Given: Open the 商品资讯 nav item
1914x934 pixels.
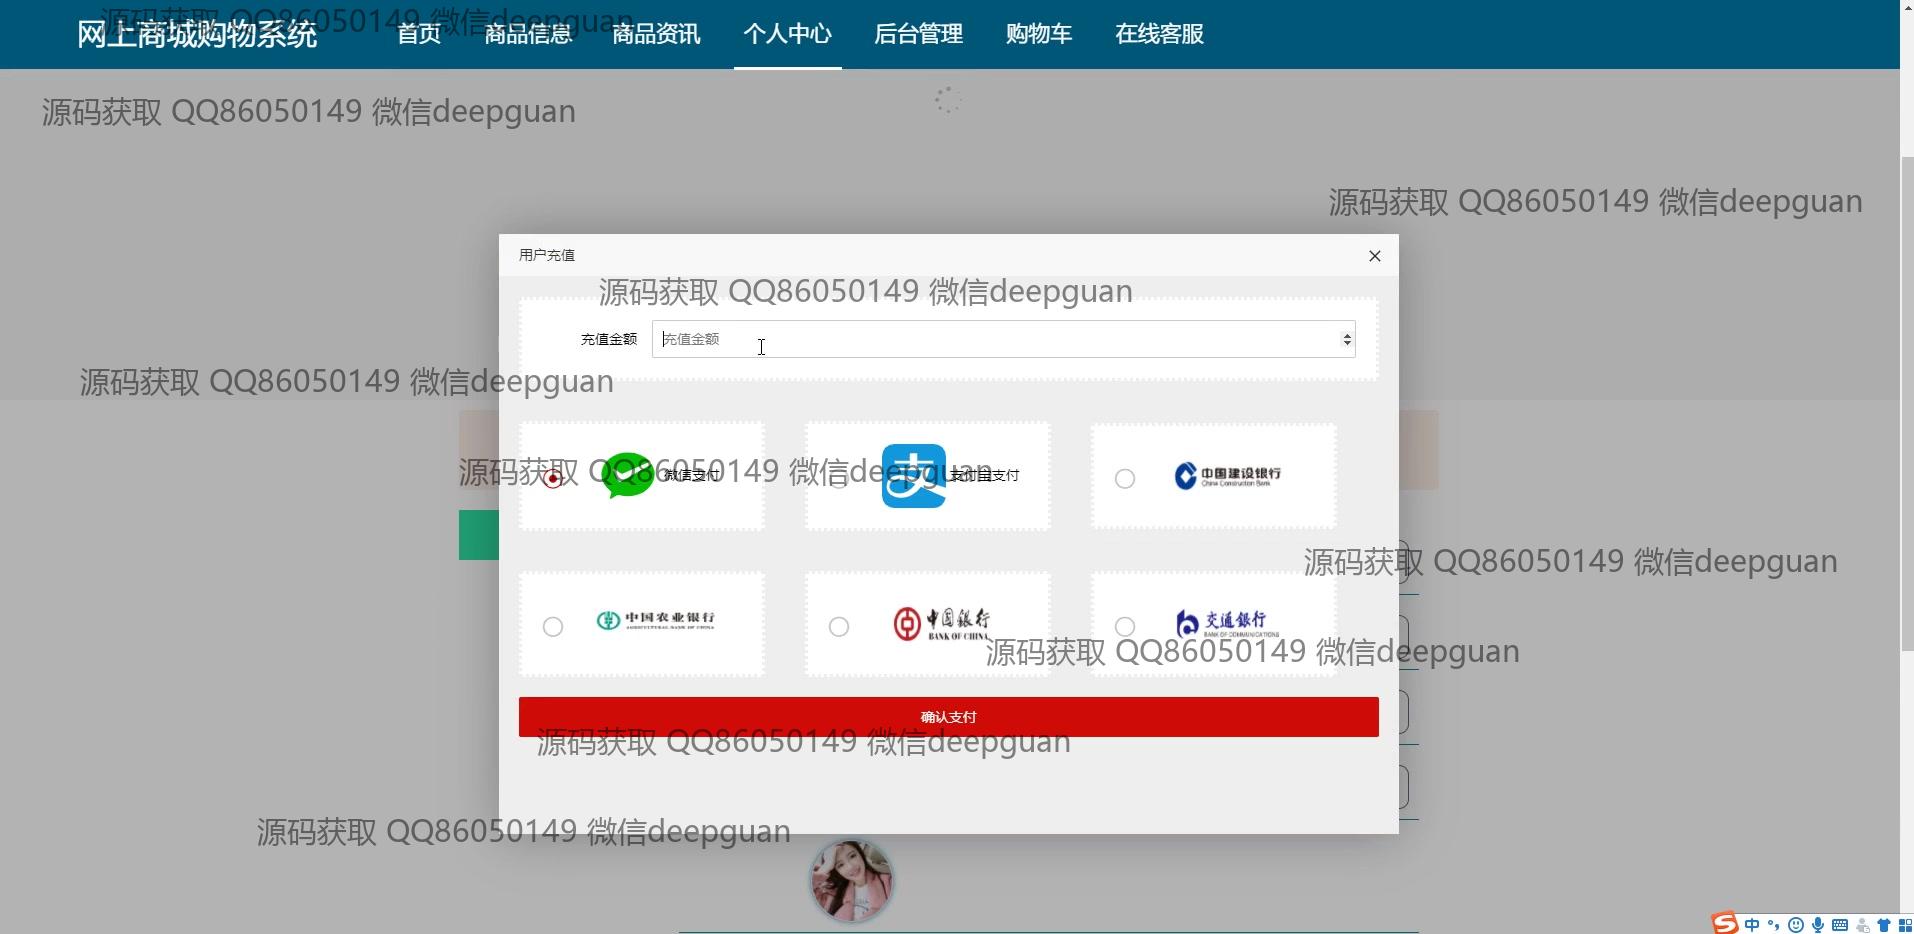Looking at the screenshot, I should [x=656, y=34].
